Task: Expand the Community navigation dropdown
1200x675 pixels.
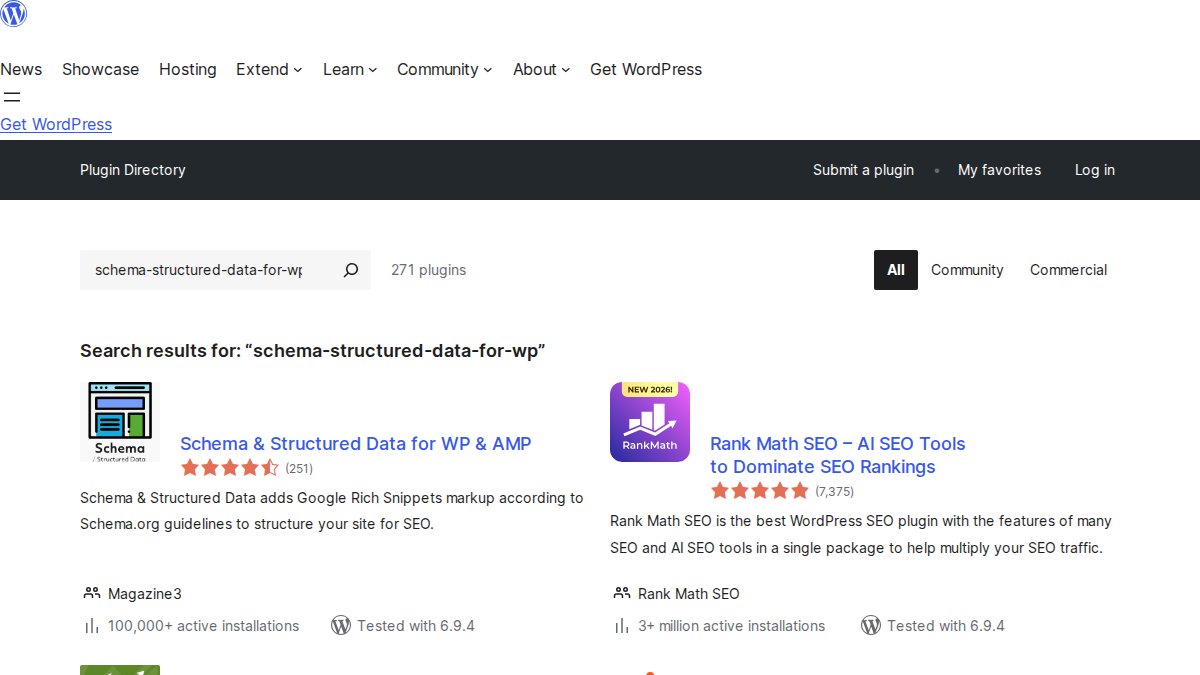Action: 444,69
